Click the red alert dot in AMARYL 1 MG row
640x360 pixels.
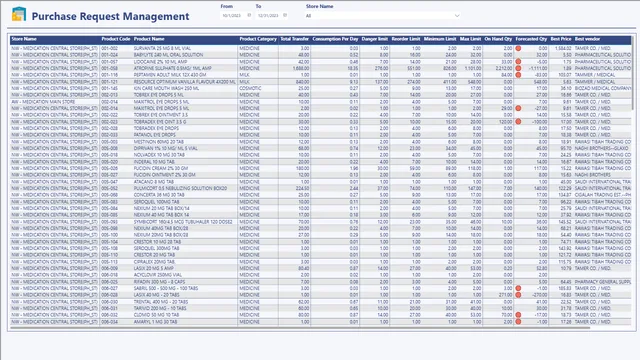pyautogui.click(x=518, y=322)
